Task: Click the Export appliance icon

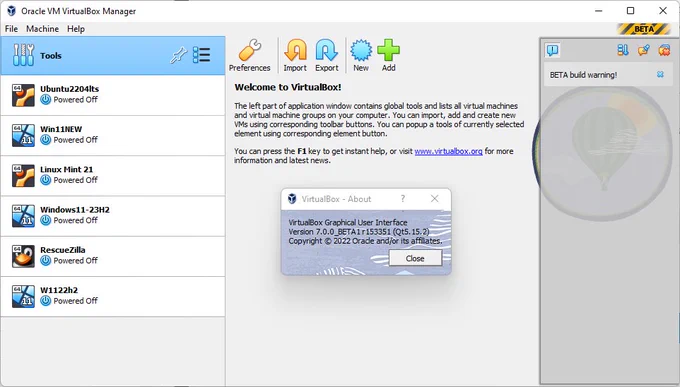Action: (x=327, y=56)
